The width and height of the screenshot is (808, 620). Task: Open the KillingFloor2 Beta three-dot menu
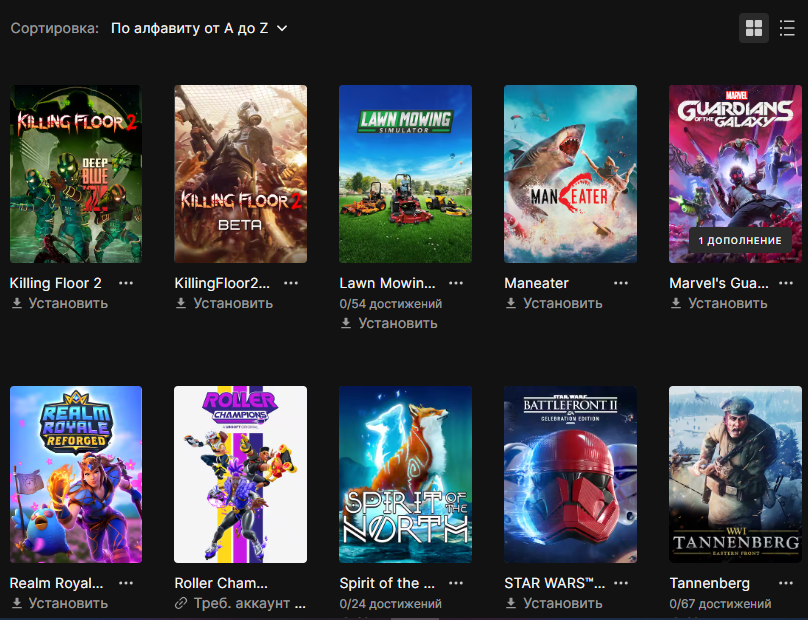click(x=291, y=283)
